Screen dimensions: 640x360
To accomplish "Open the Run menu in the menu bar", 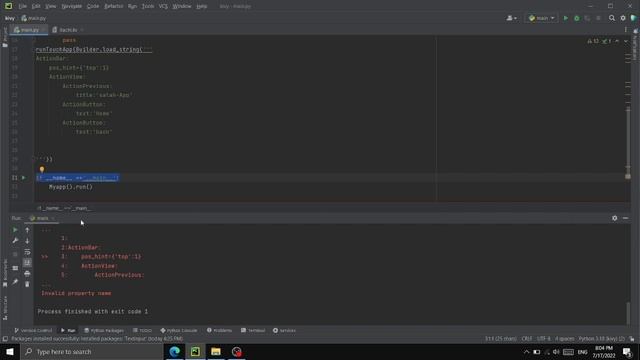I will [x=132, y=6].
